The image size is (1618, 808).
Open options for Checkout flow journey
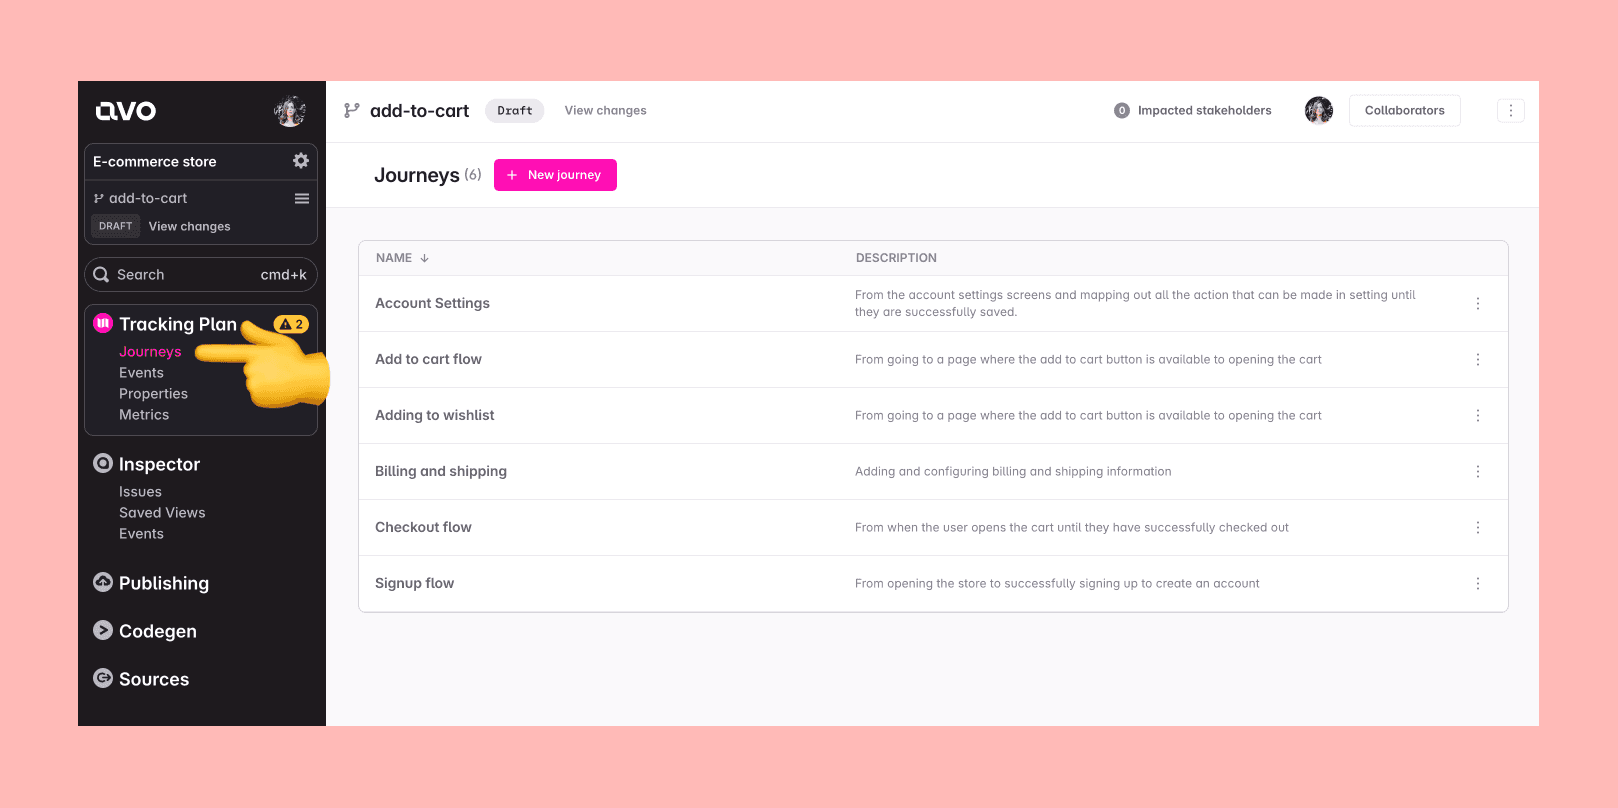point(1477,528)
